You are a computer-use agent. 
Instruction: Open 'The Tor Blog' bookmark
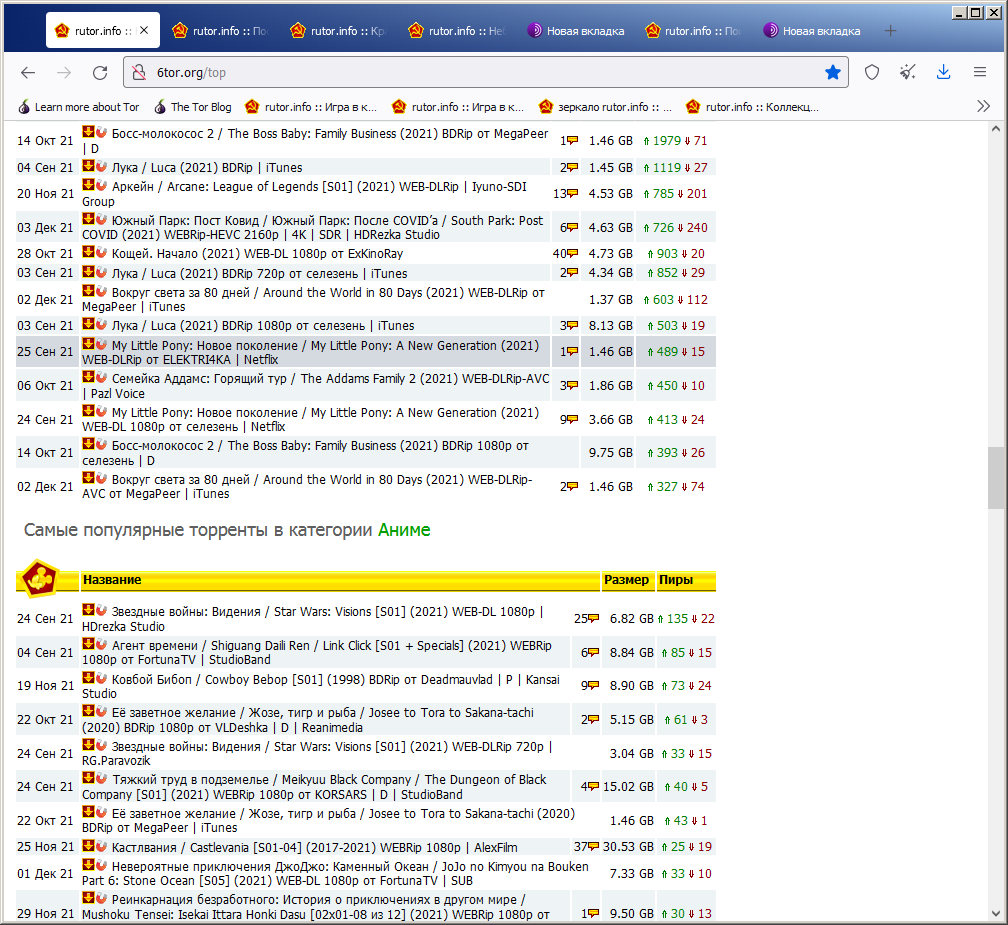tap(193, 107)
